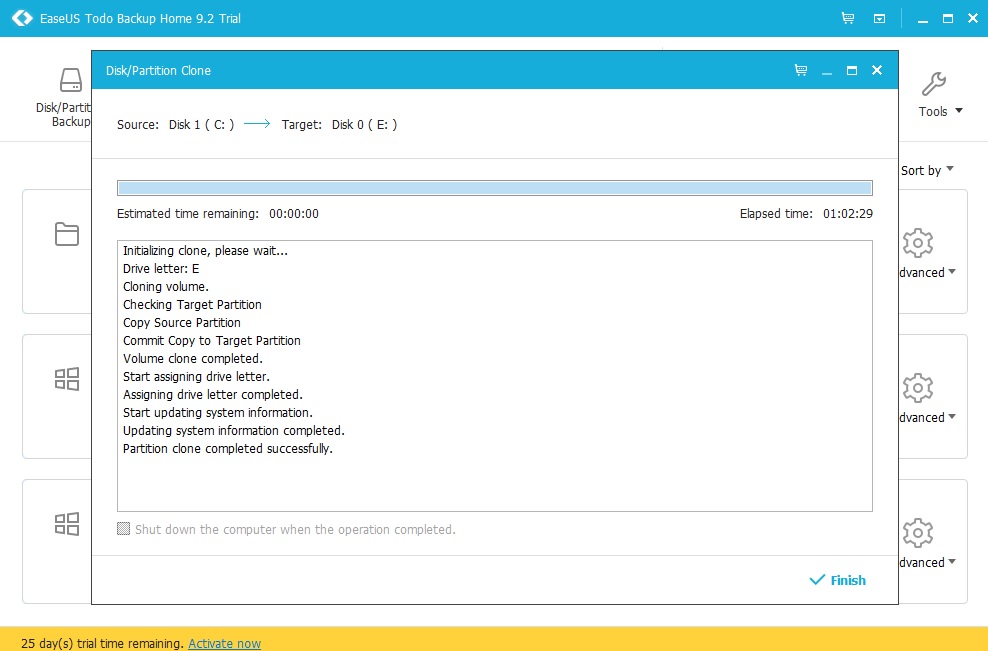Click the estimated time remaining value 00:00:00
The height and width of the screenshot is (651, 988).
(294, 214)
